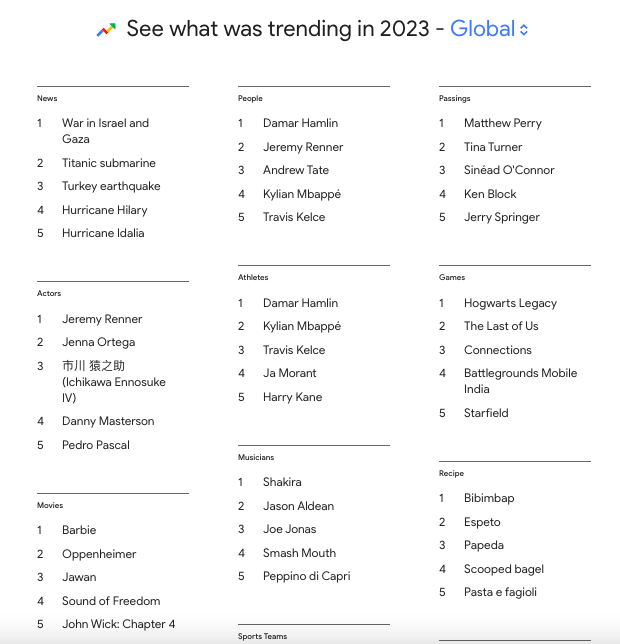The width and height of the screenshot is (620, 644).
Task: Select 'Scooped bagel' in the Recipe list
Action: [x=504, y=569]
